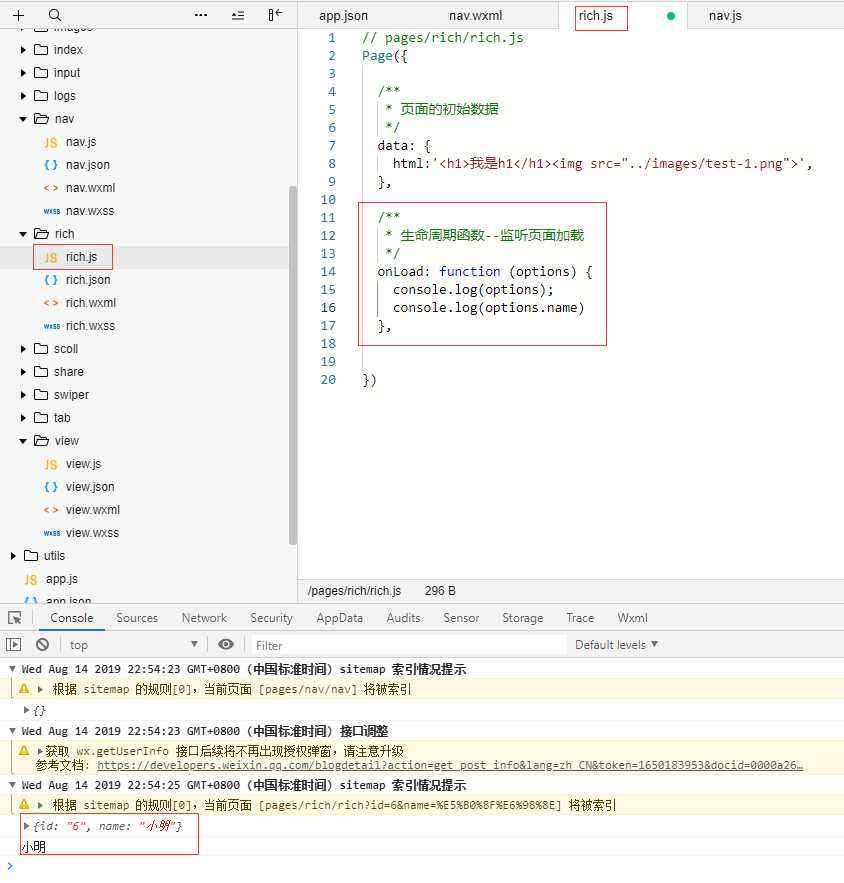Select the nav.json braces icon
The image size is (844, 883).
pos(51,165)
